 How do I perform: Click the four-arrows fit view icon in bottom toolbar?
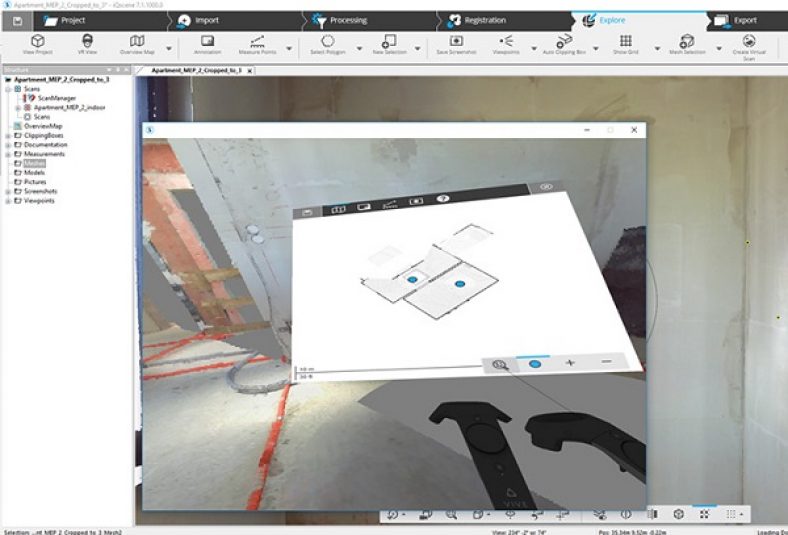pos(704,514)
